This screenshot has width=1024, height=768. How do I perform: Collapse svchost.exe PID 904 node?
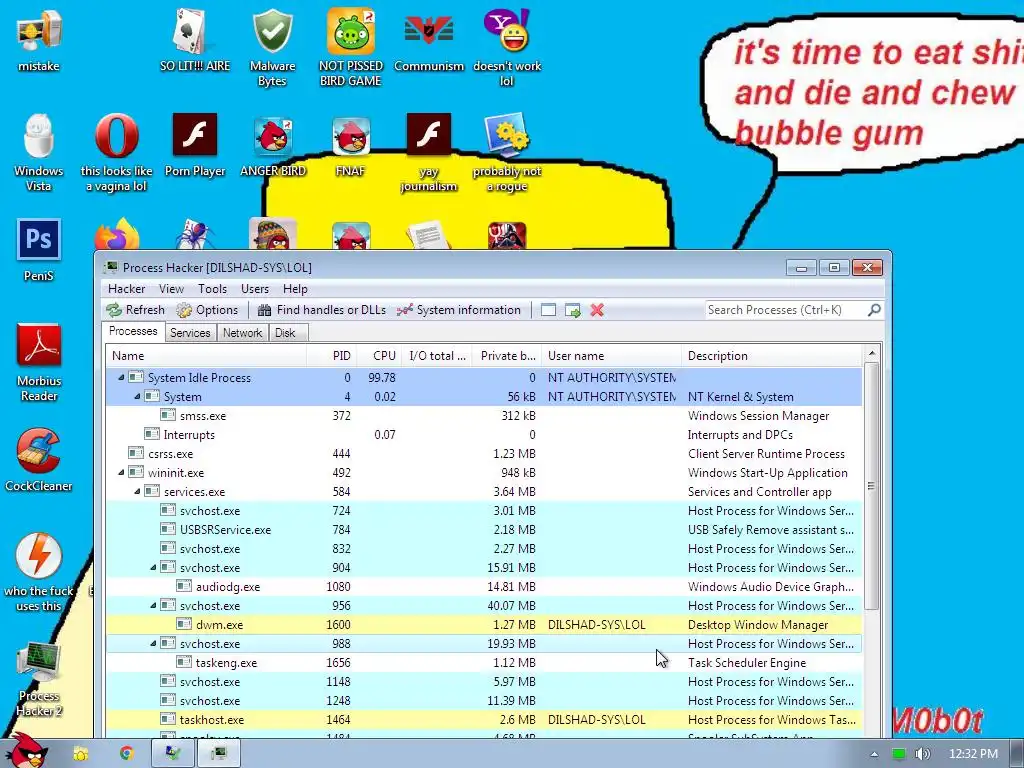pos(153,568)
